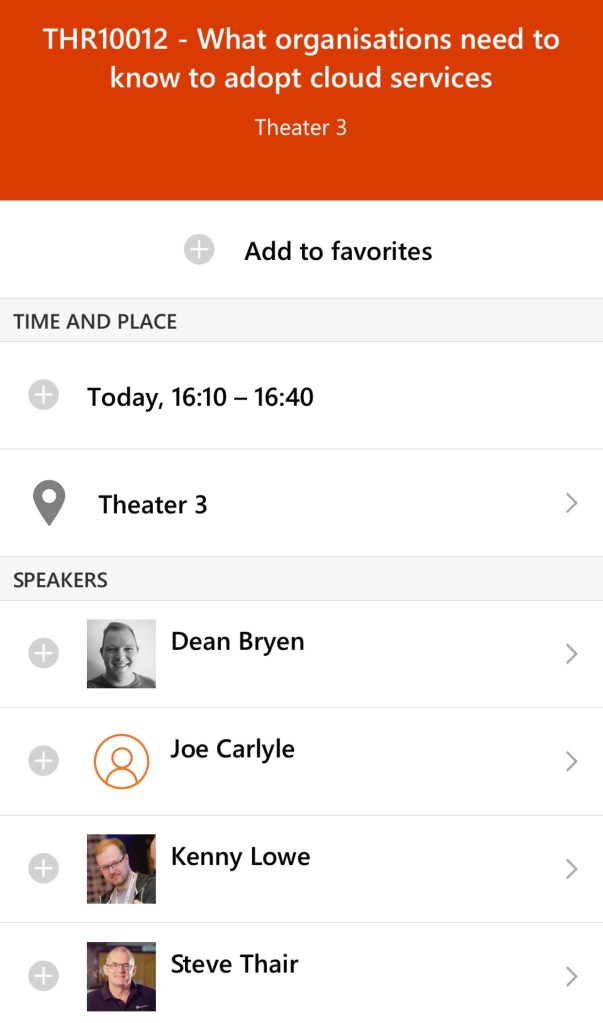Open Dean Bryen details via chevron
The image size is (603, 1023).
pyautogui.click(x=571, y=654)
